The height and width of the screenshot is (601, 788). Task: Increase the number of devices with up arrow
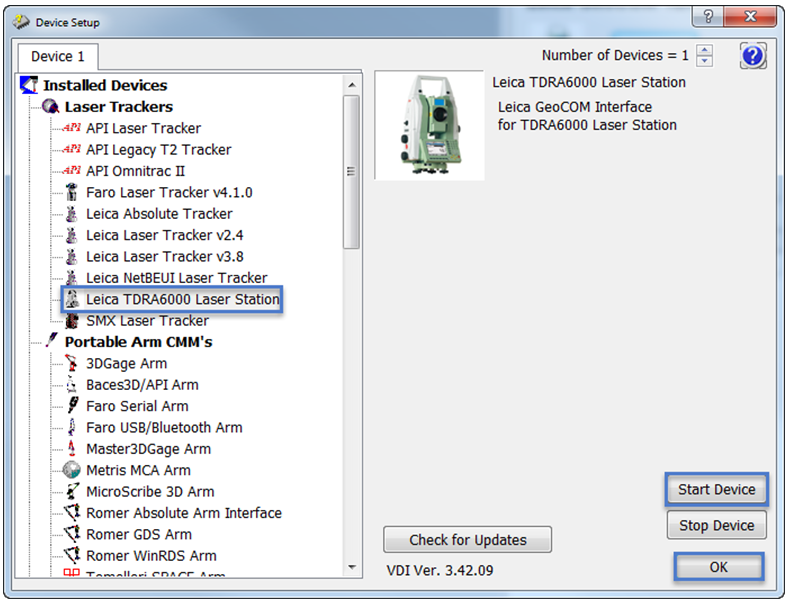pos(705,50)
